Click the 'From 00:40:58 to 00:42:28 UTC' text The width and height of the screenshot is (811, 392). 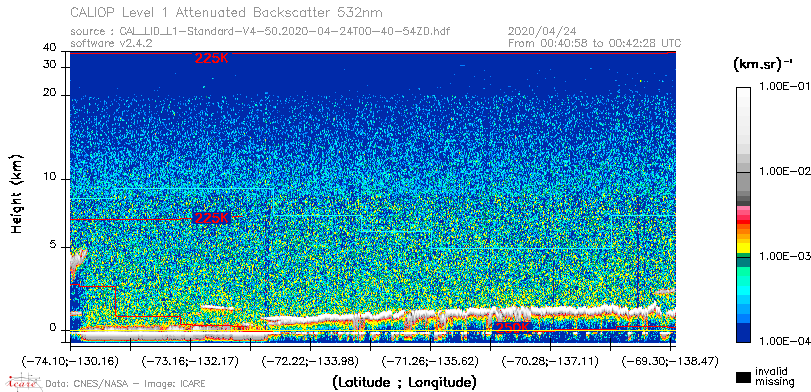[x=595, y=43]
